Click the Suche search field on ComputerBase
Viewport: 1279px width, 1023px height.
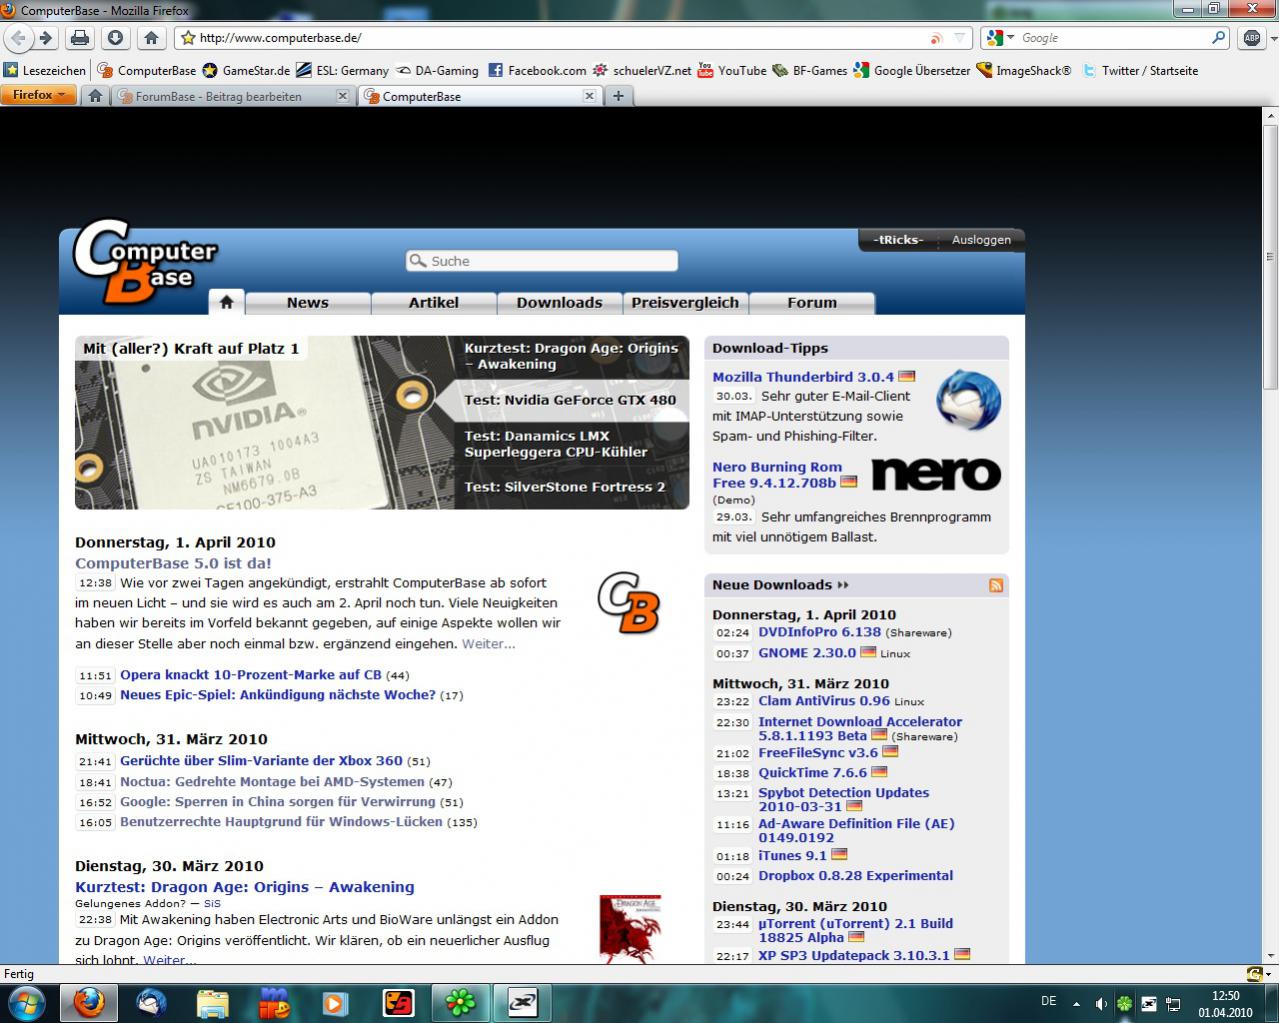coord(542,261)
